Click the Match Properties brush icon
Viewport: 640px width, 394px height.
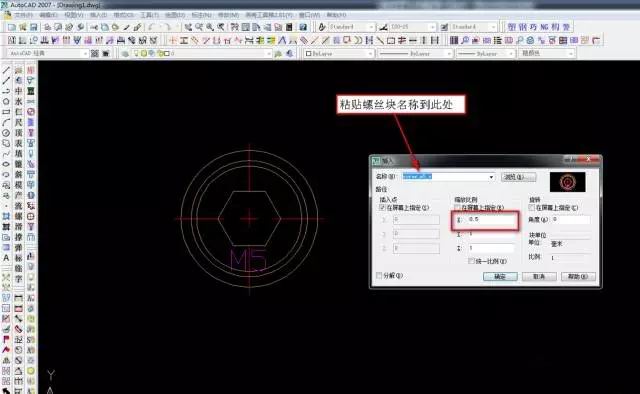click(138, 27)
